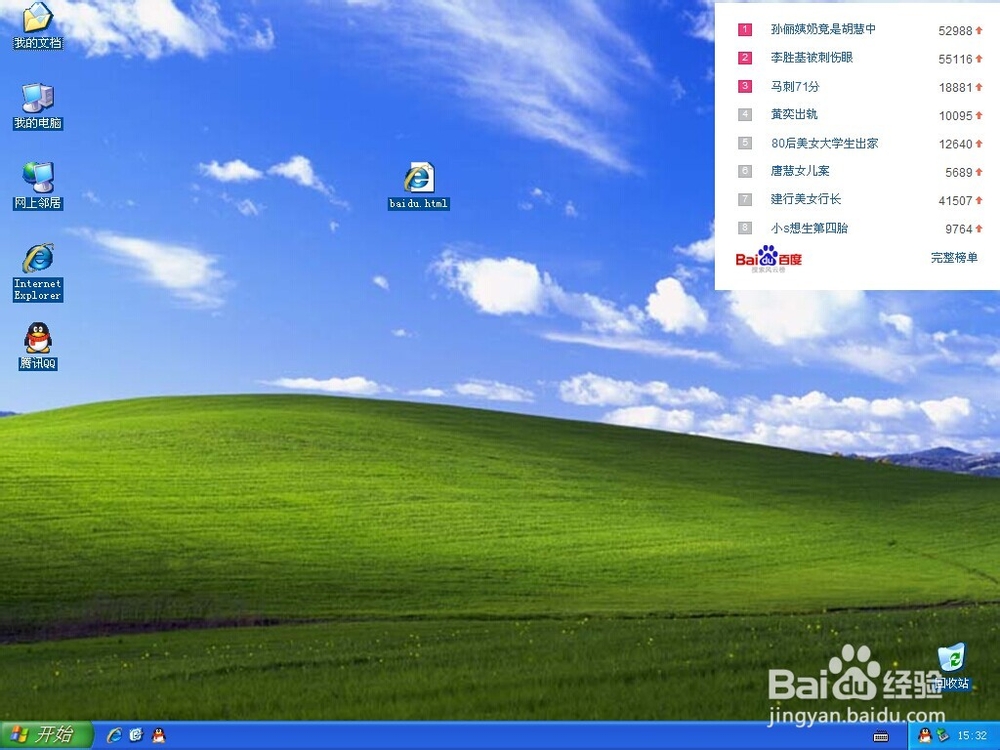Click the tray icon beside the QQ penguin
The height and width of the screenshot is (750, 1000).
(943, 735)
